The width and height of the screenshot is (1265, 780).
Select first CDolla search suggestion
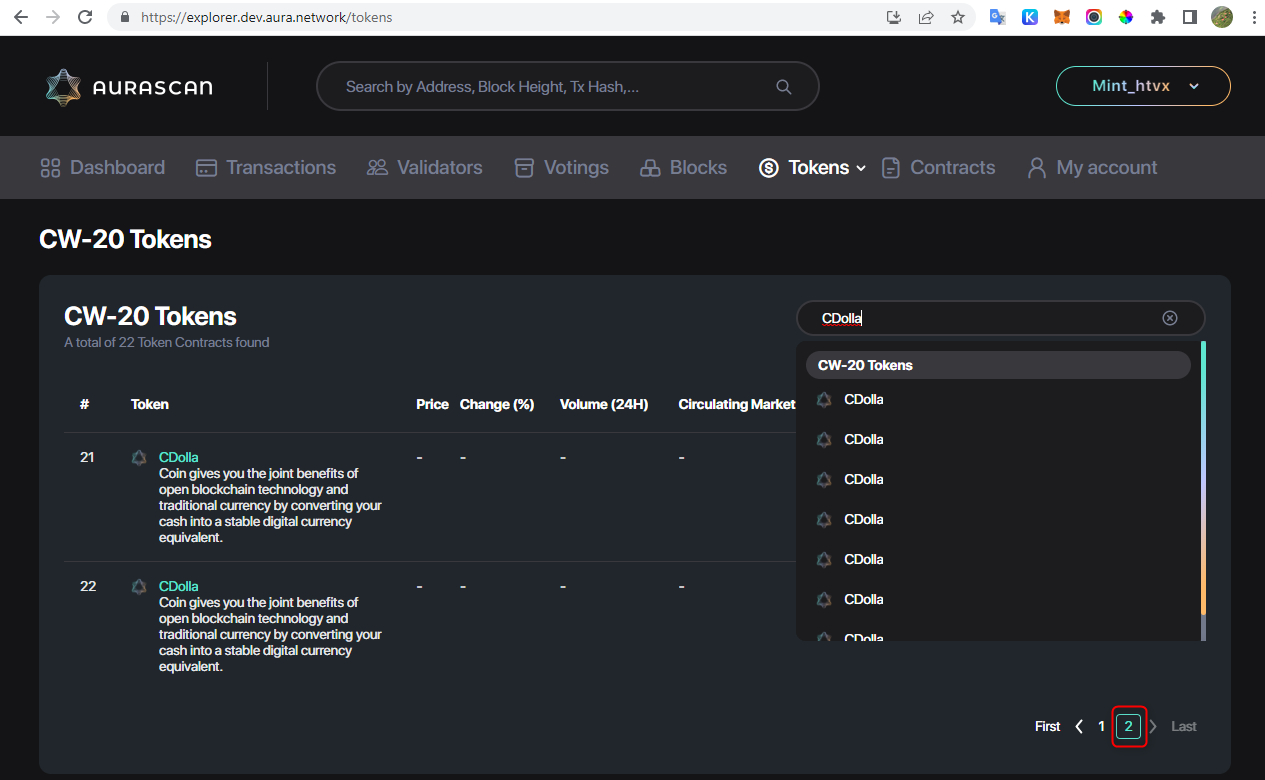tap(998, 399)
